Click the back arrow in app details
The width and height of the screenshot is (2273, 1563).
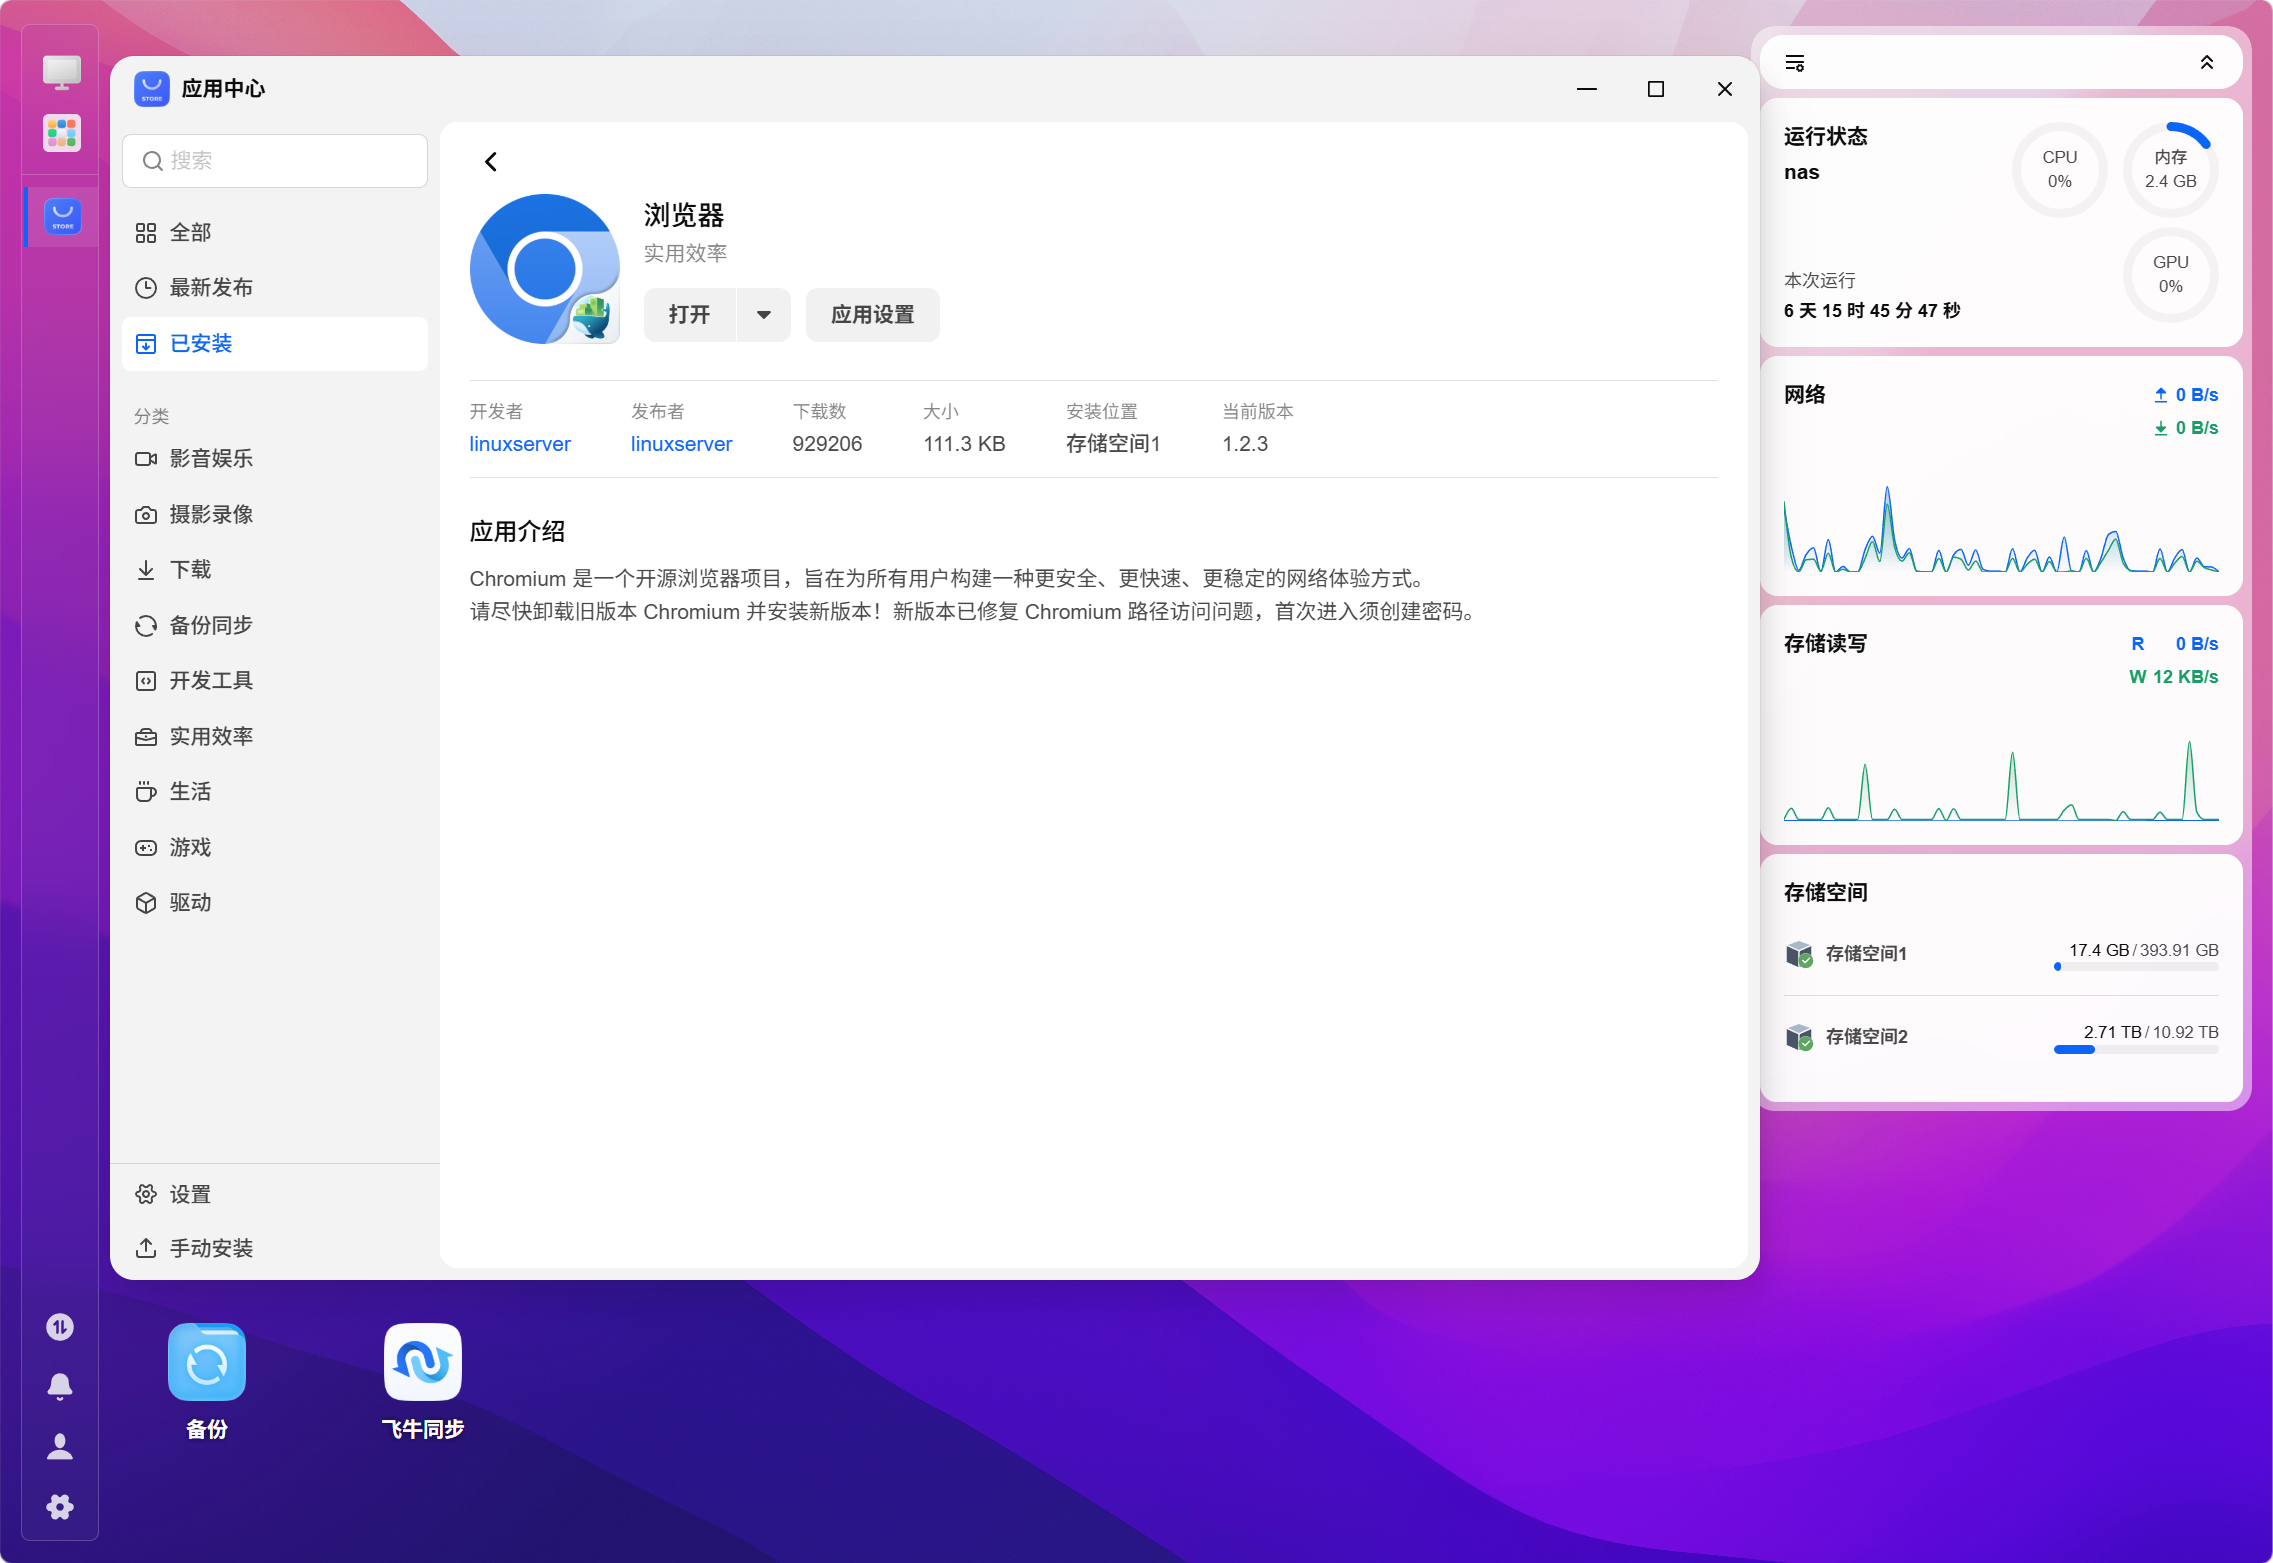[x=491, y=162]
